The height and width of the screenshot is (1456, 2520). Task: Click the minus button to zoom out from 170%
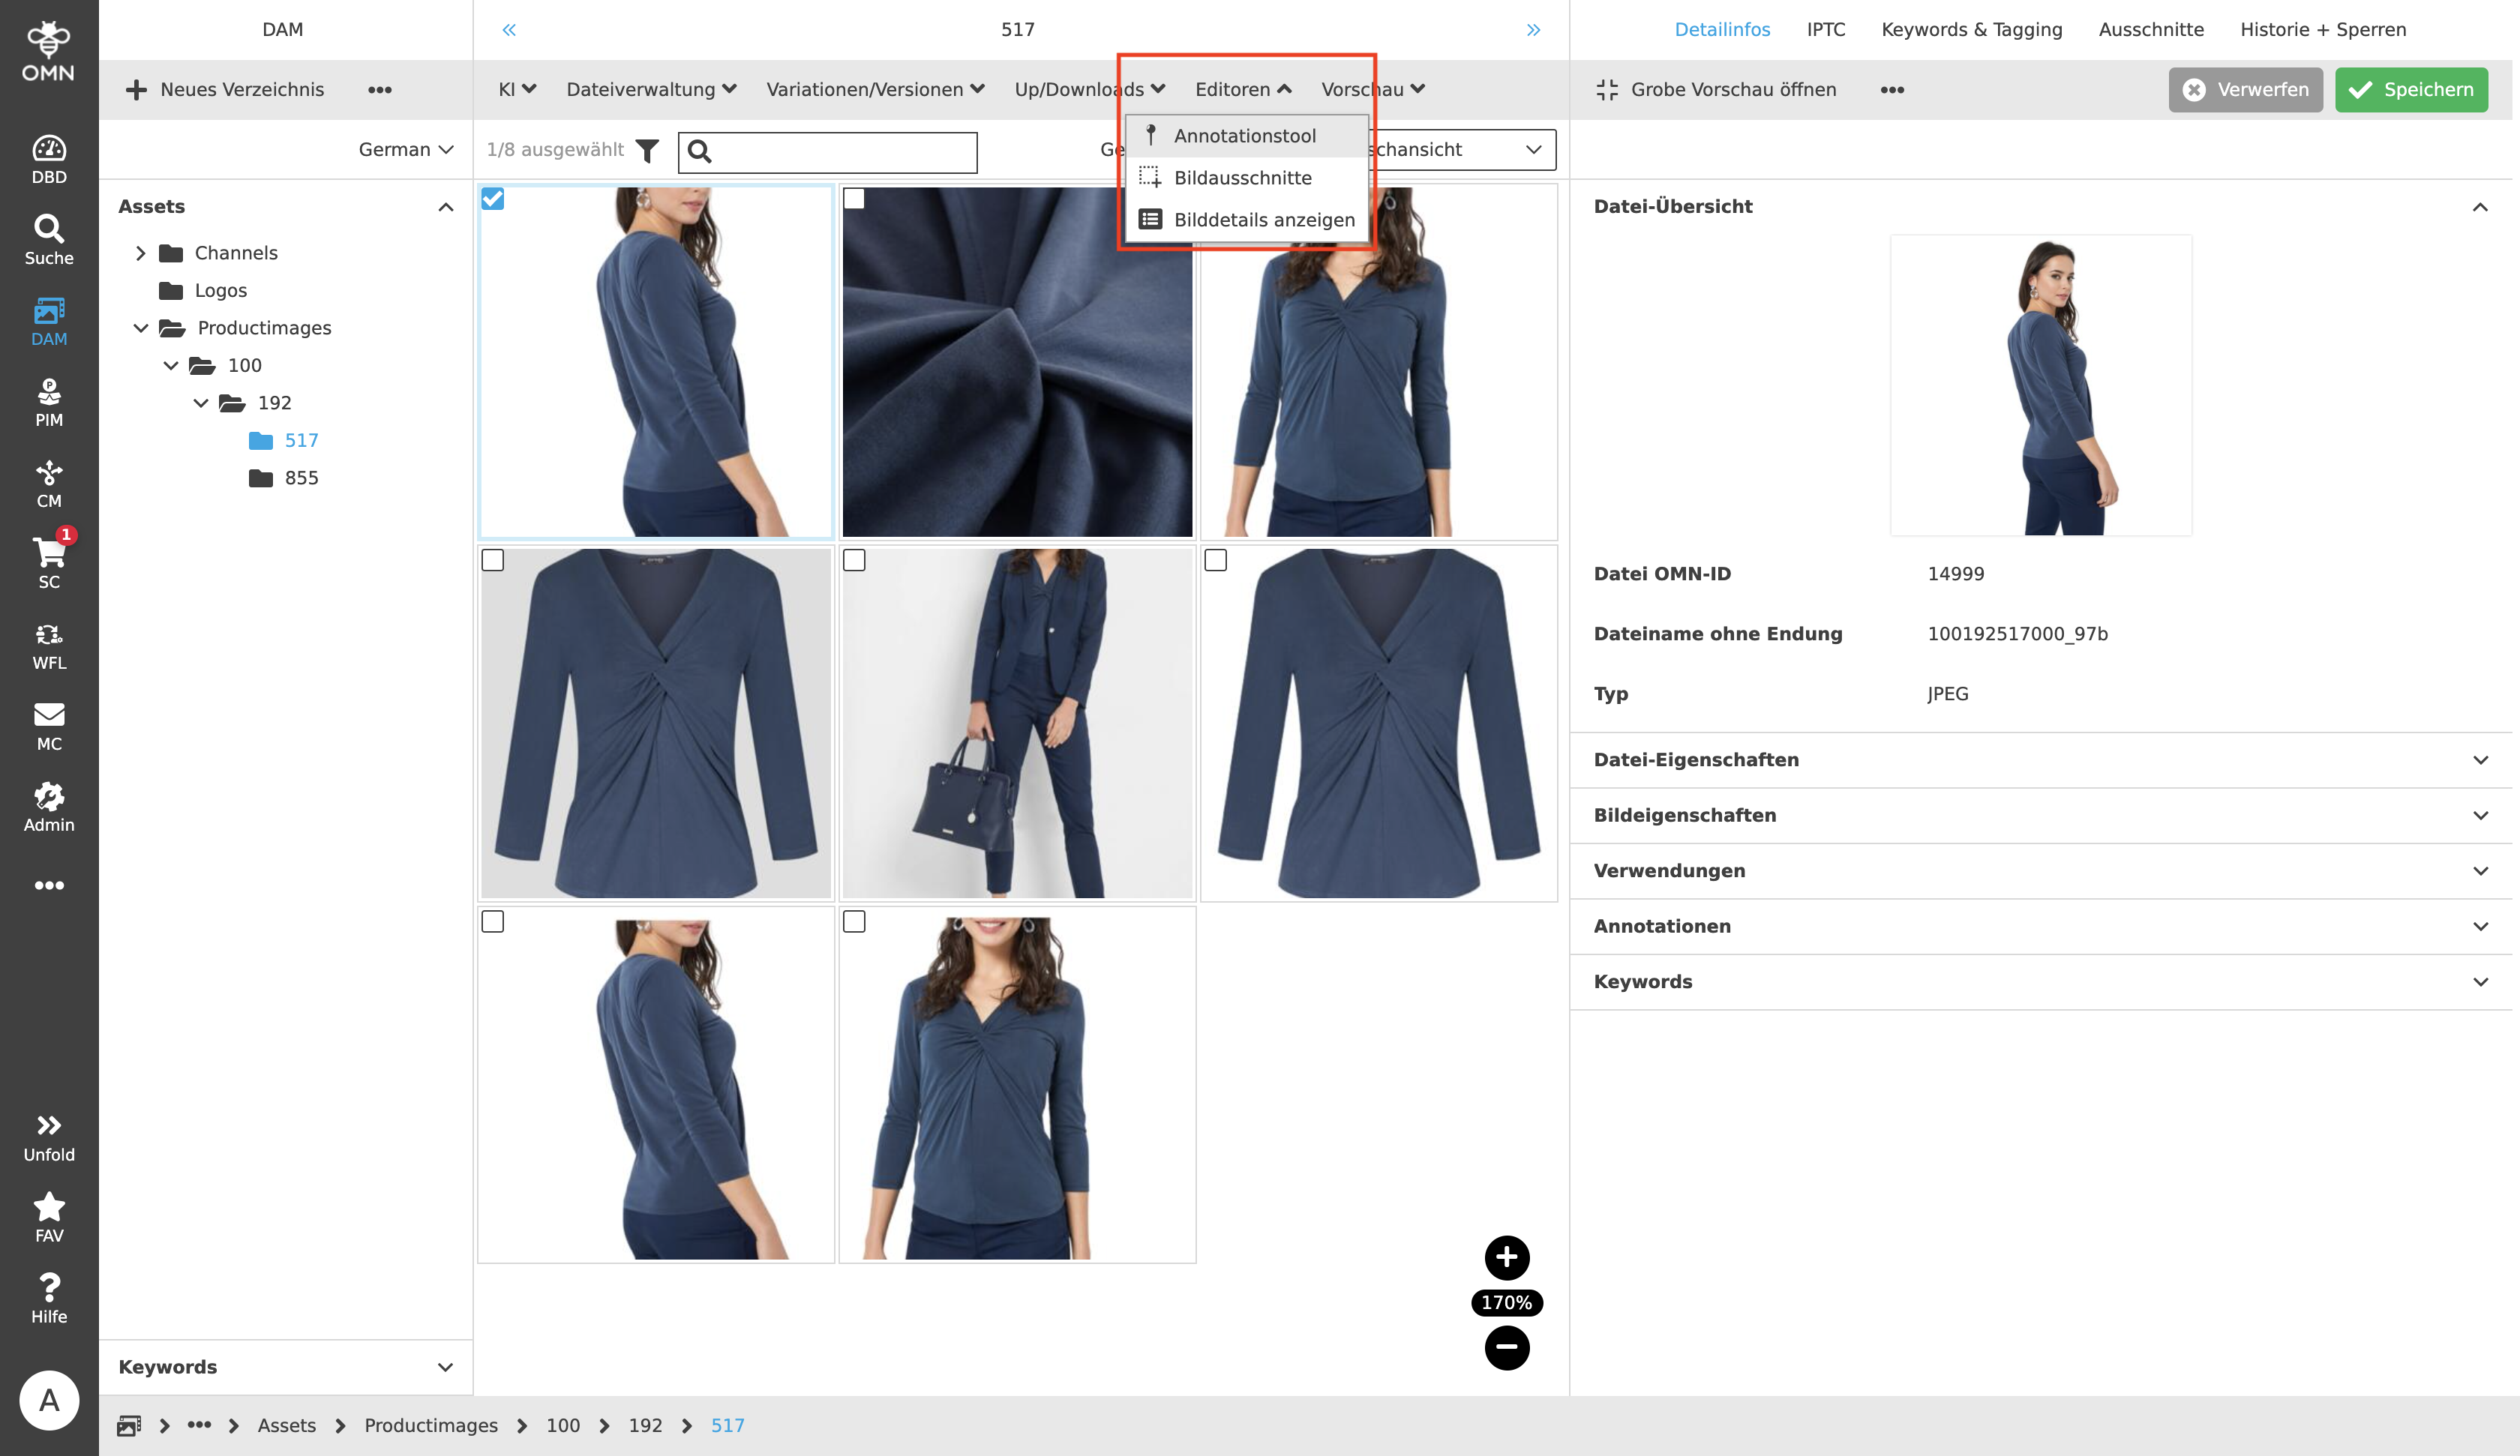(x=1507, y=1347)
